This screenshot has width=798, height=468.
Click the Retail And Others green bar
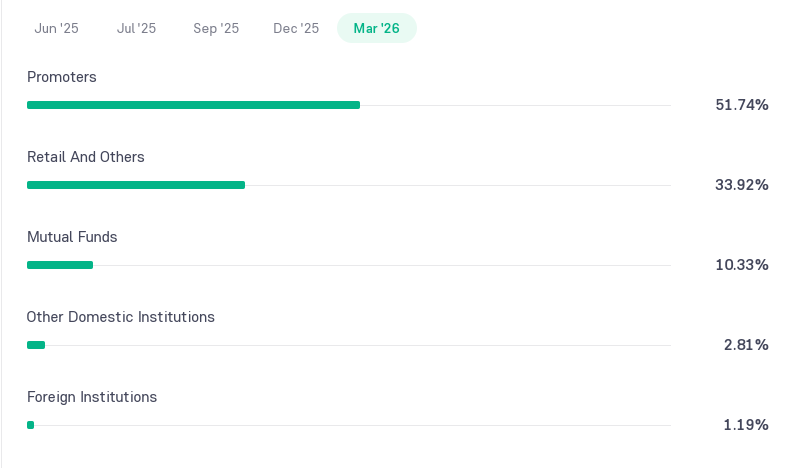click(136, 185)
